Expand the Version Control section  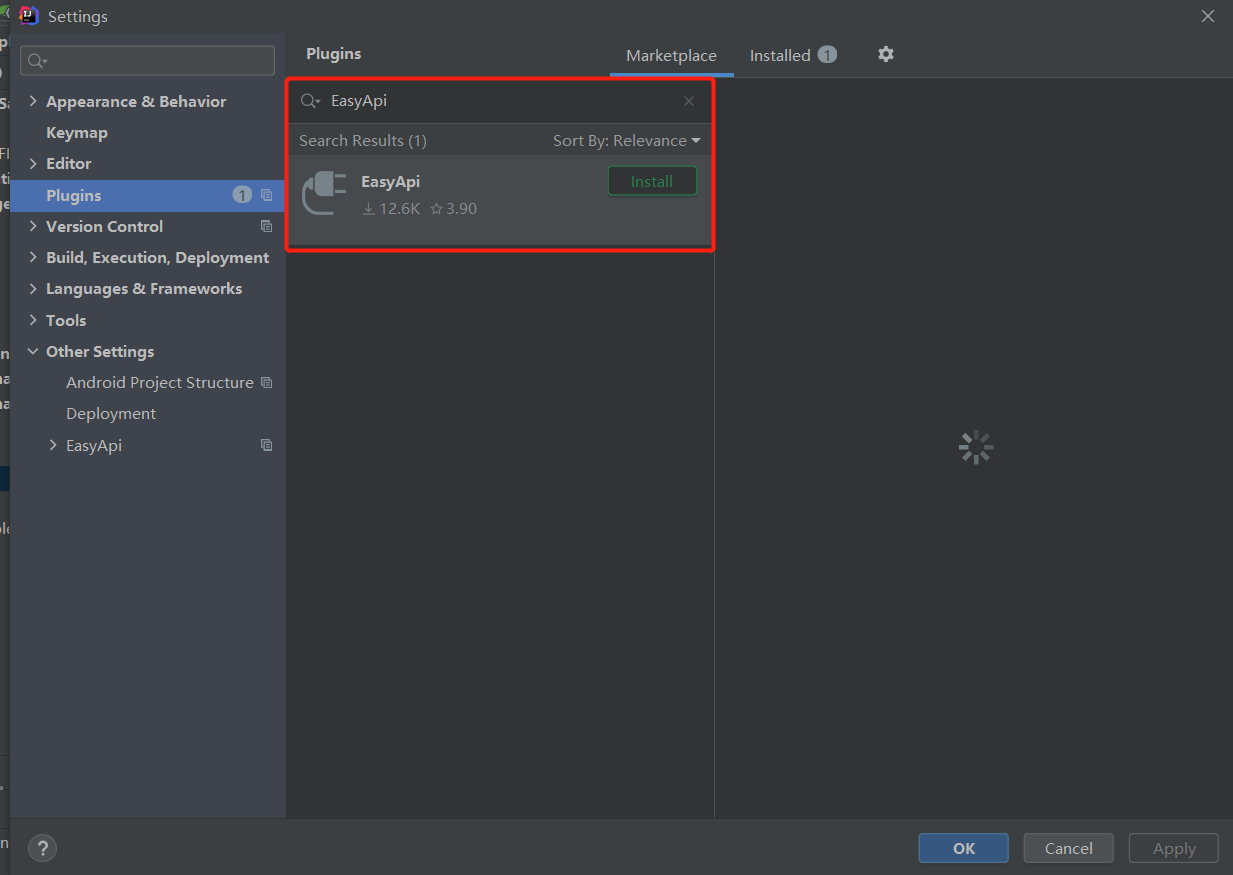[x=34, y=226]
